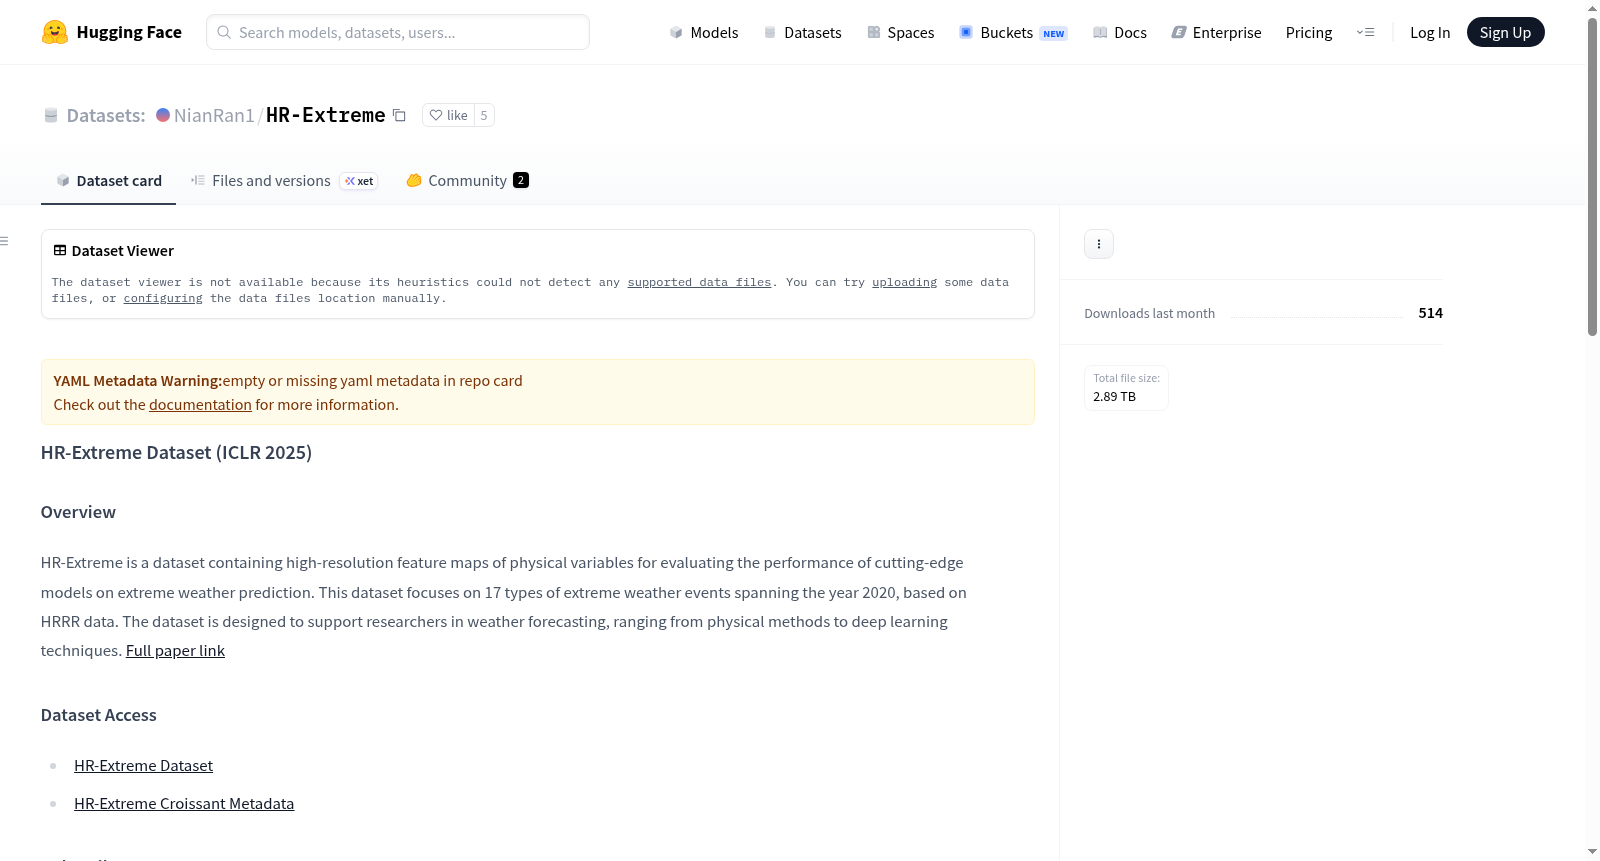
Task: Click the like count of 5
Action: [x=484, y=115]
